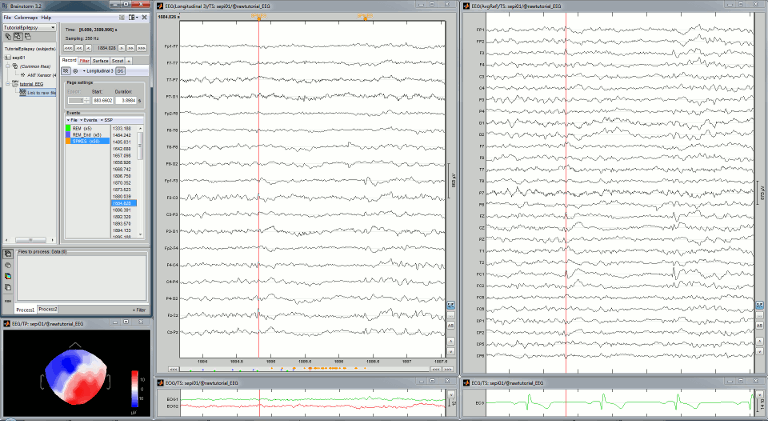The width and height of the screenshot is (768, 421).
Task: Select the Process2 tab
Action: [49, 309]
